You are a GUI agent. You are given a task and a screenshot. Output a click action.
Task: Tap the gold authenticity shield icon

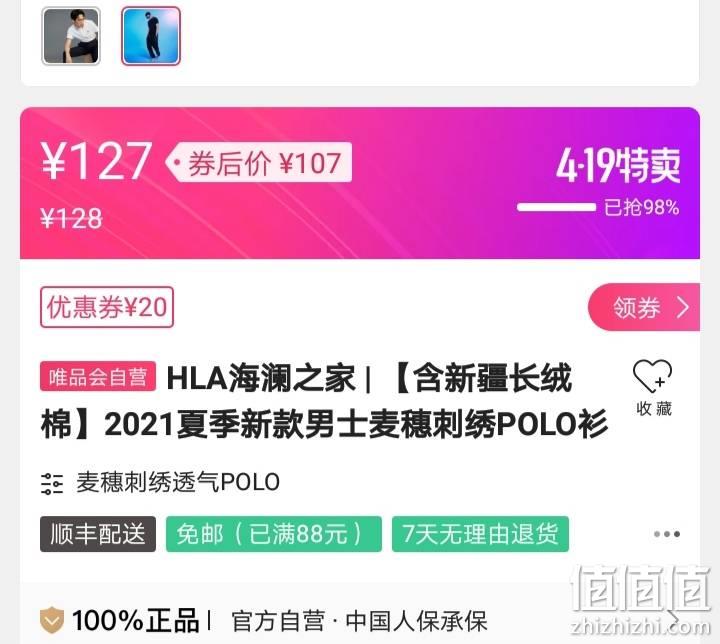pyautogui.click(x=52, y=620)
